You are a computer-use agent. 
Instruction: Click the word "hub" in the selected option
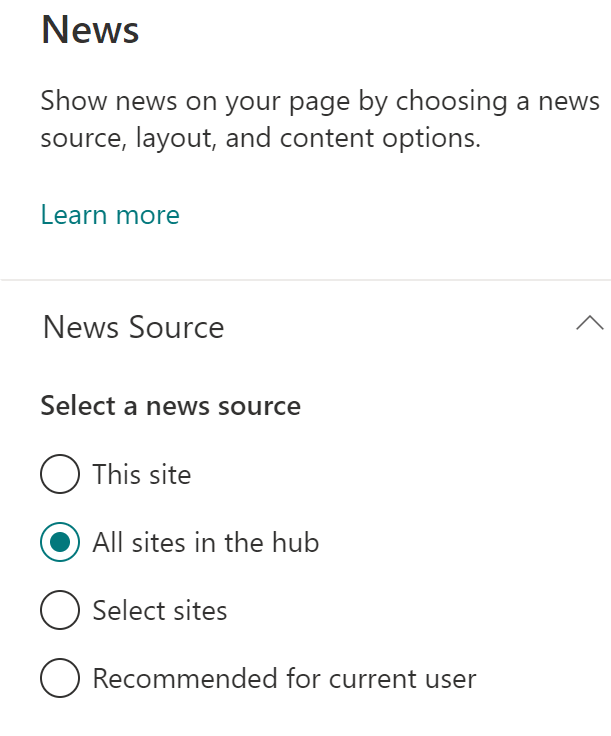[295, 542]
